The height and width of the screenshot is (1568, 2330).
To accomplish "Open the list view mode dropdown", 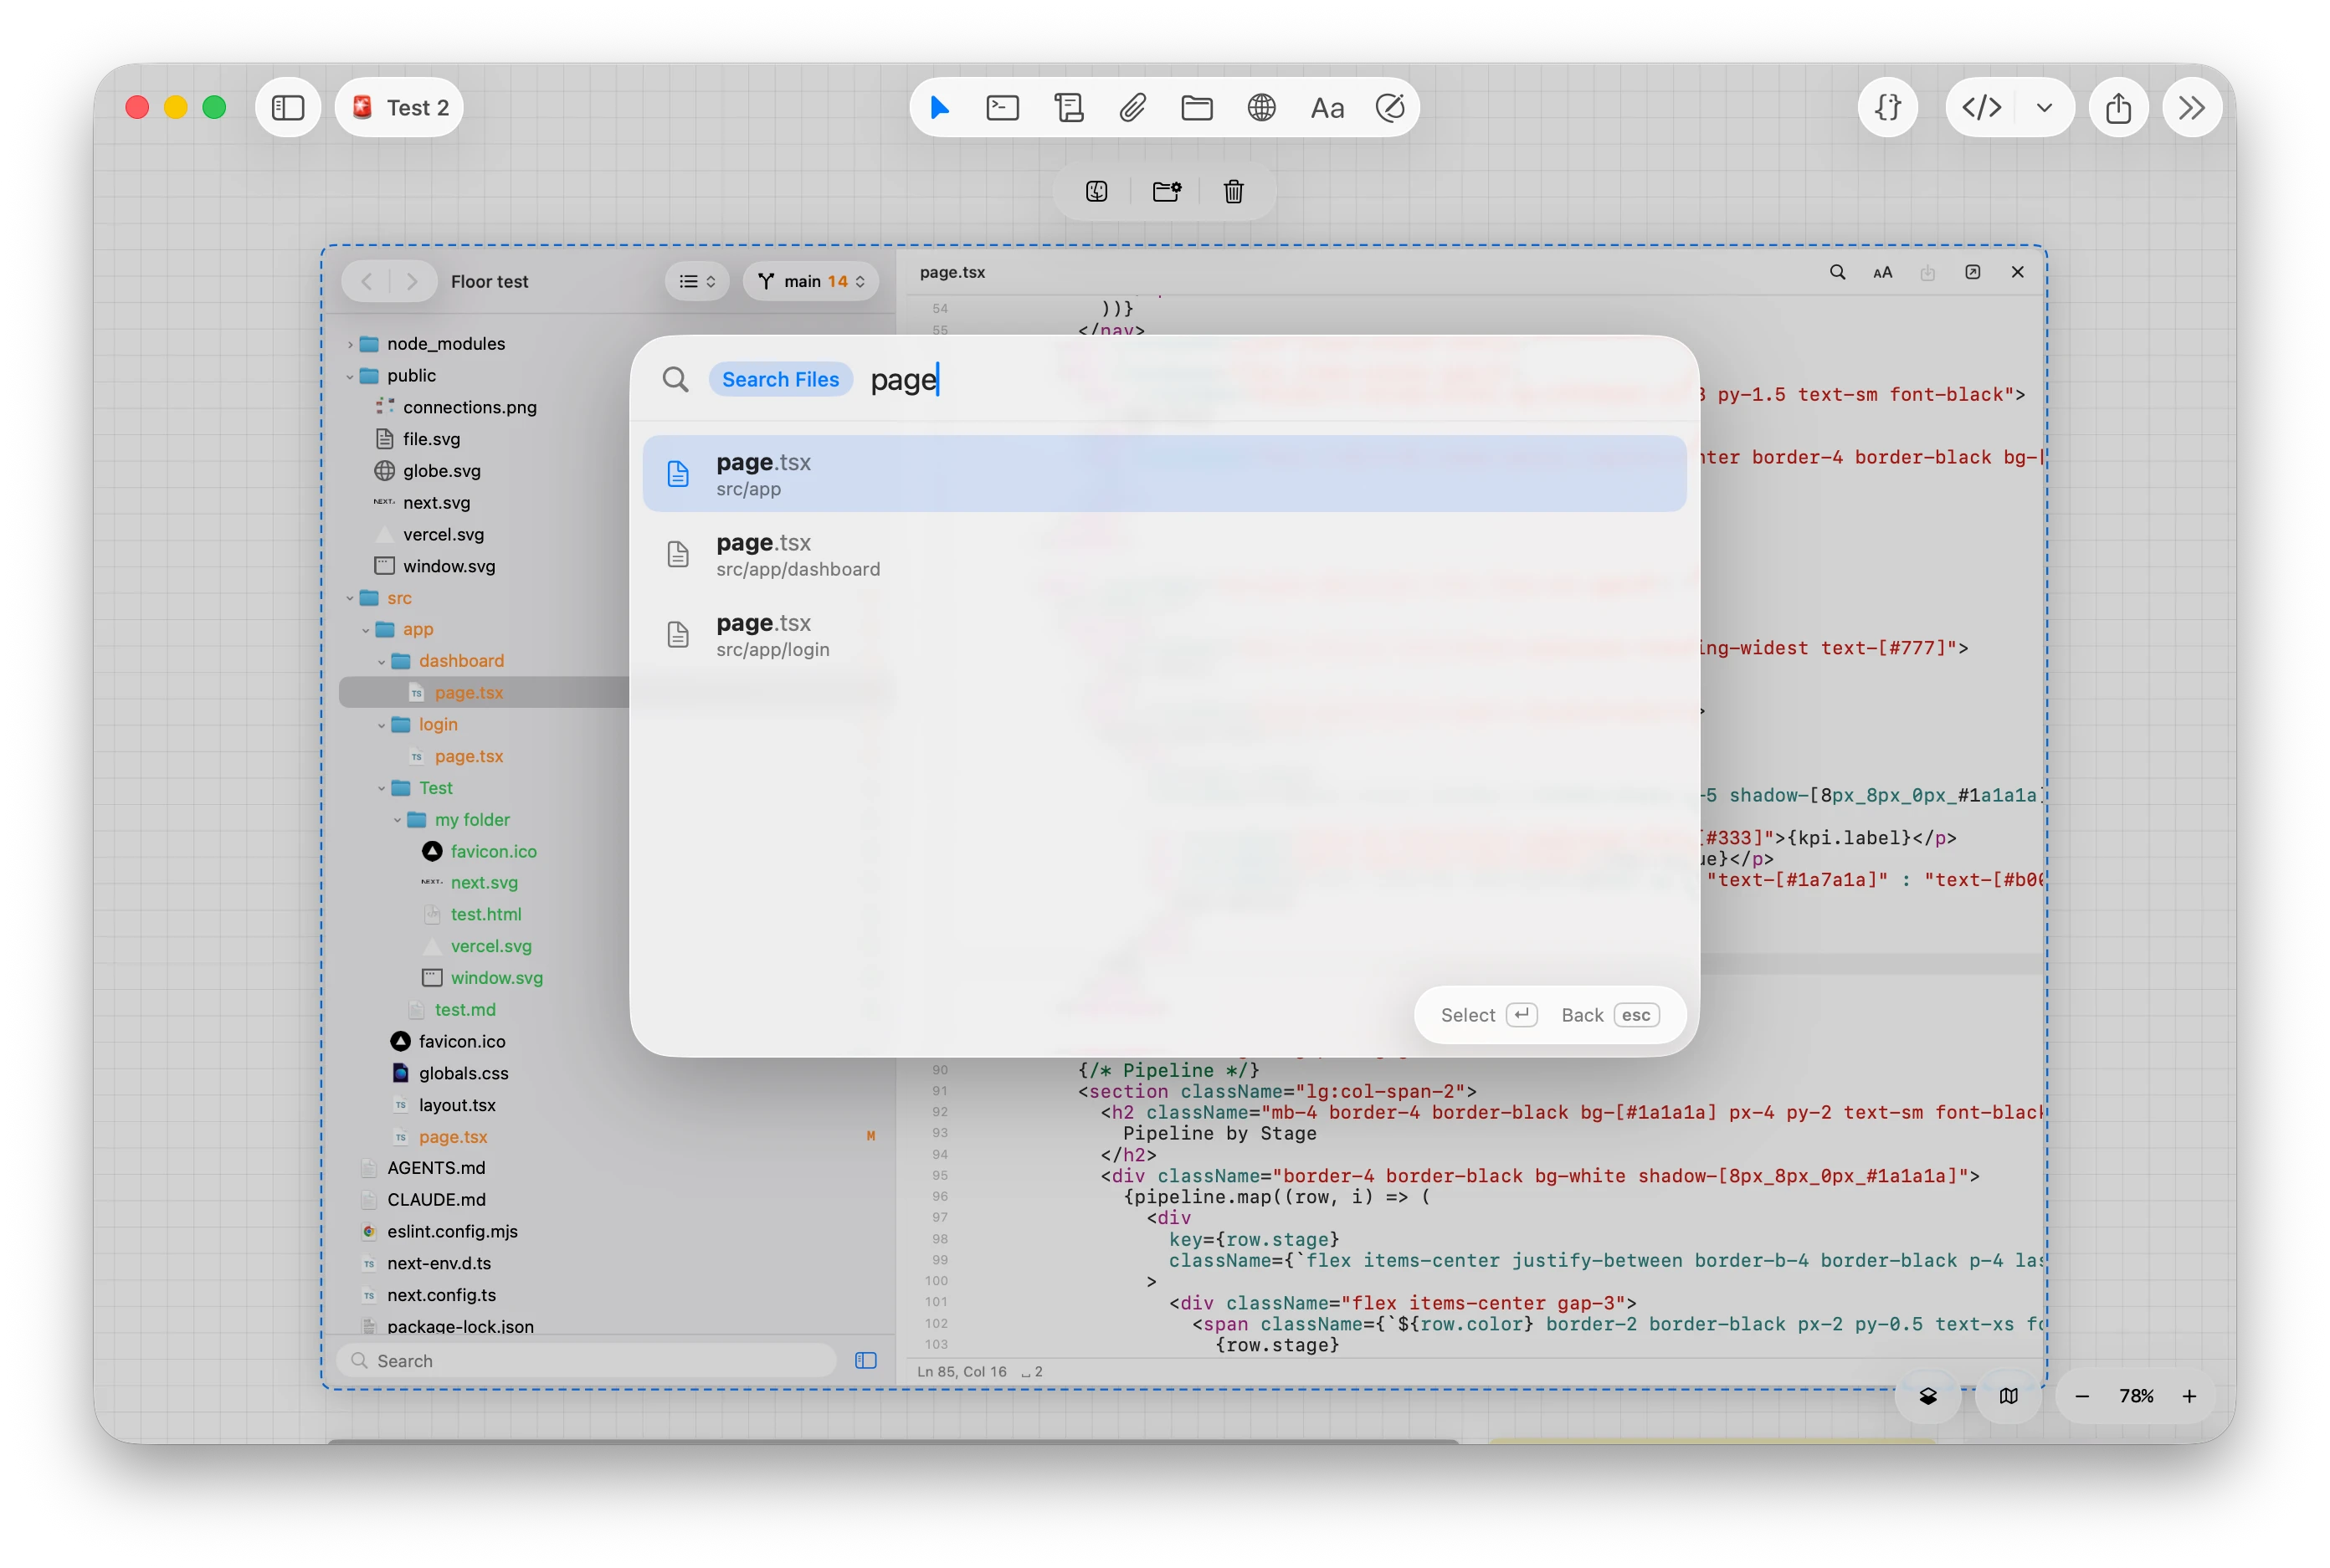I will pyautogui.click(x=697, y=282).
